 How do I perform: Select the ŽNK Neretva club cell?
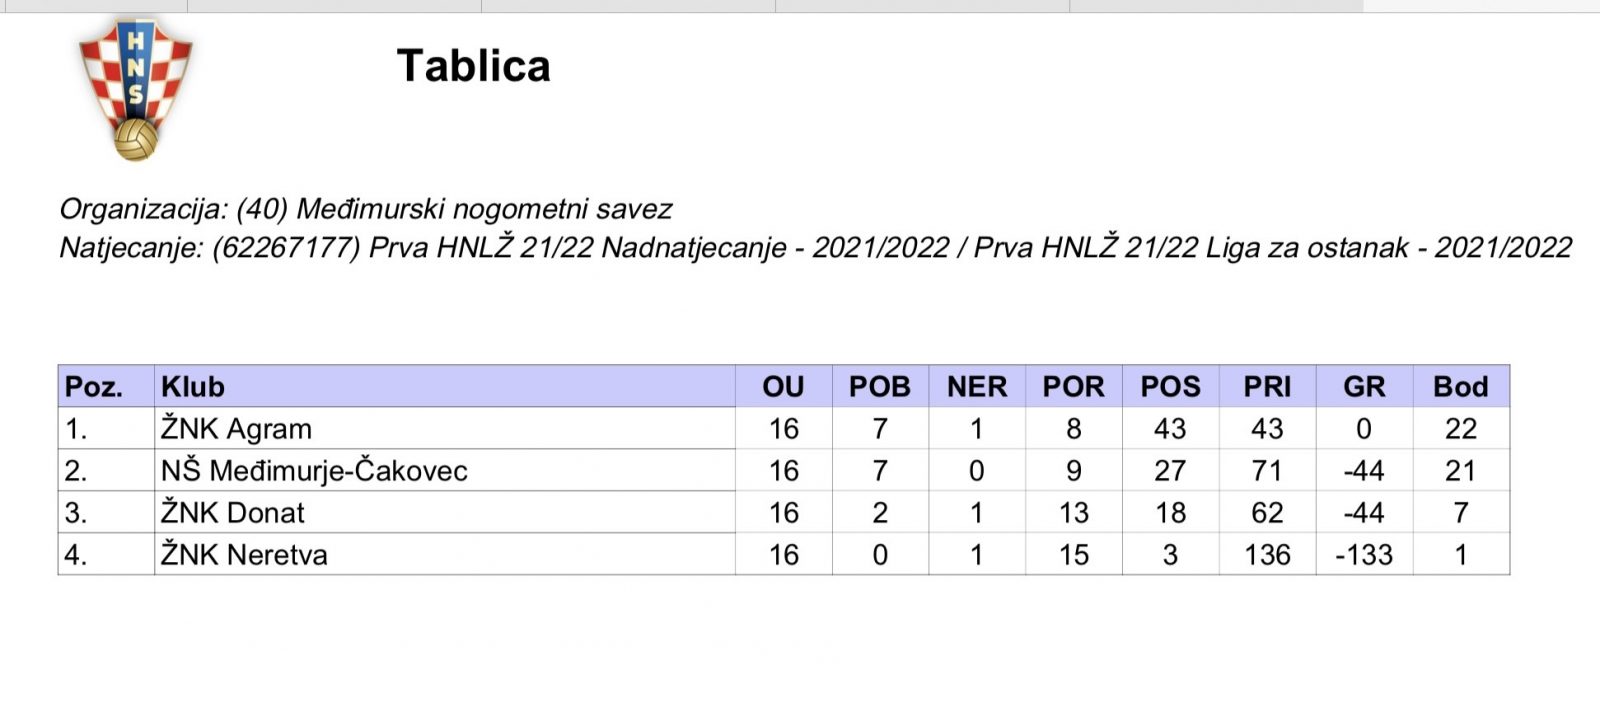[x=244, y=555]
